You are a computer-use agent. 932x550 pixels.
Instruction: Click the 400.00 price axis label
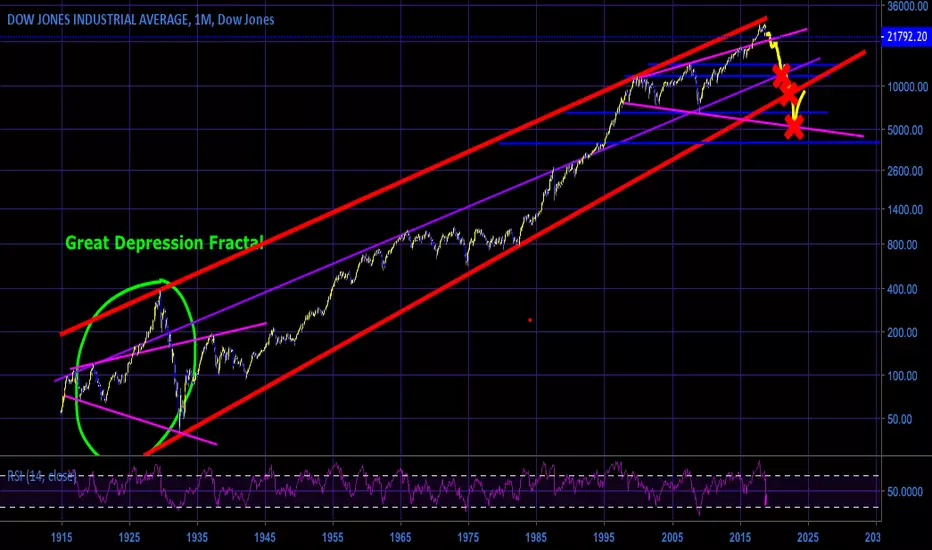pos(903,289)
